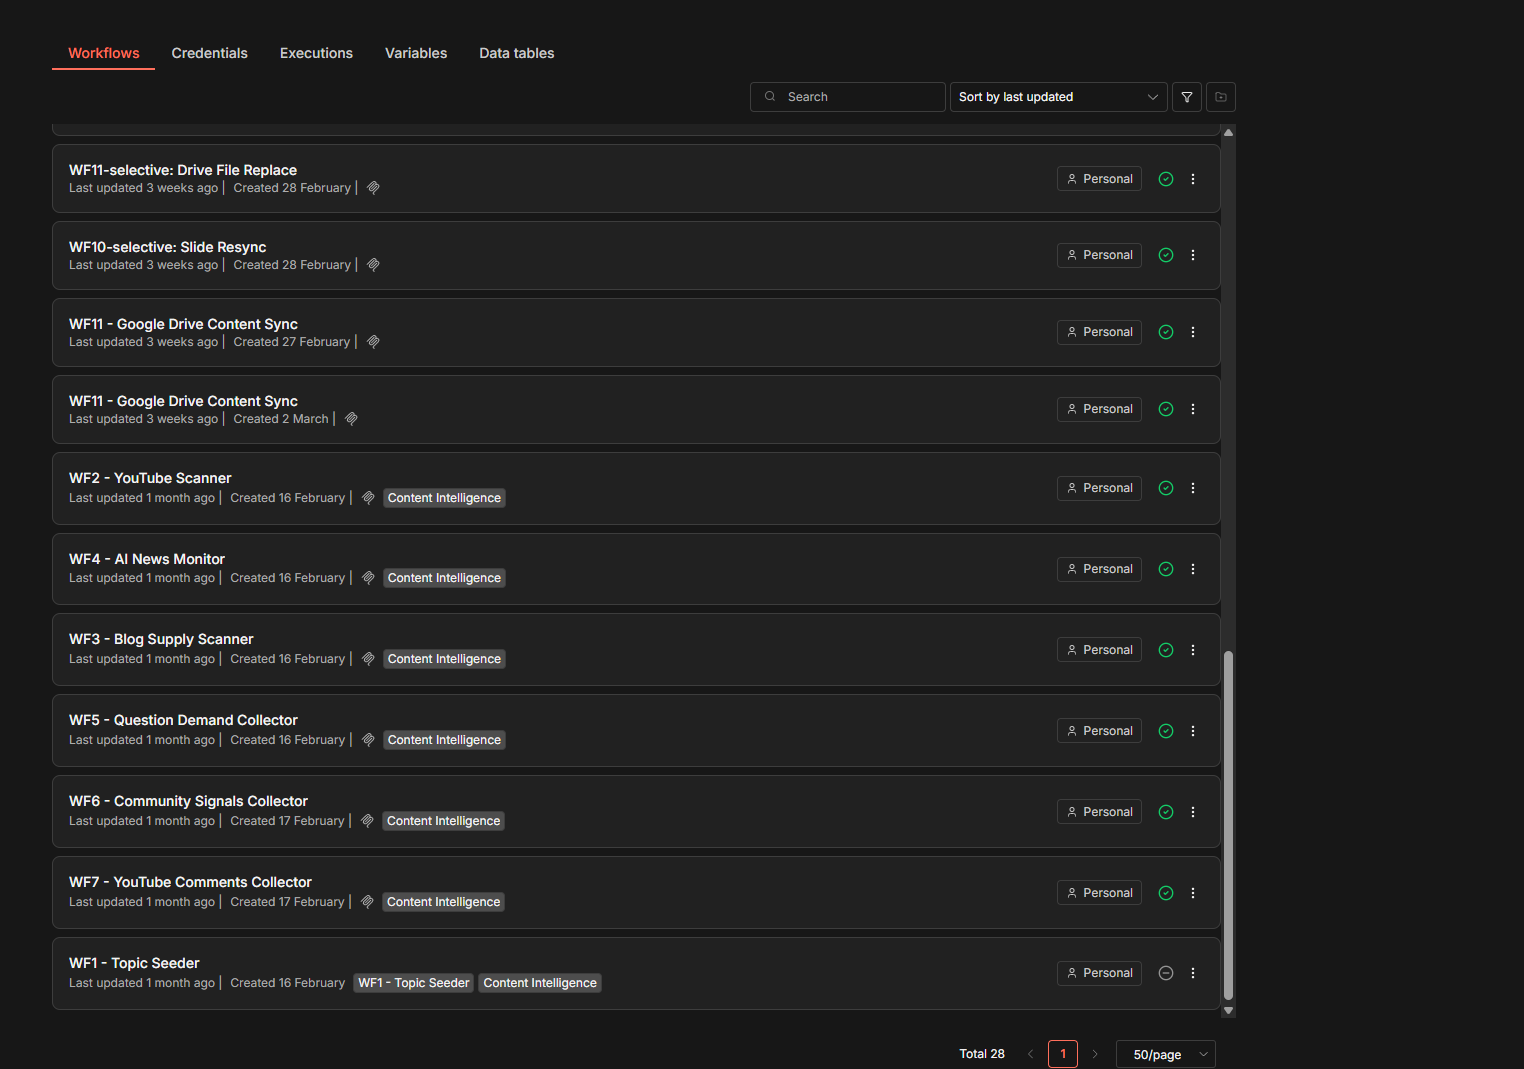Switch to the Credentials tab
This screenshot has width=1524, height=1069.
tap(209, 53)
